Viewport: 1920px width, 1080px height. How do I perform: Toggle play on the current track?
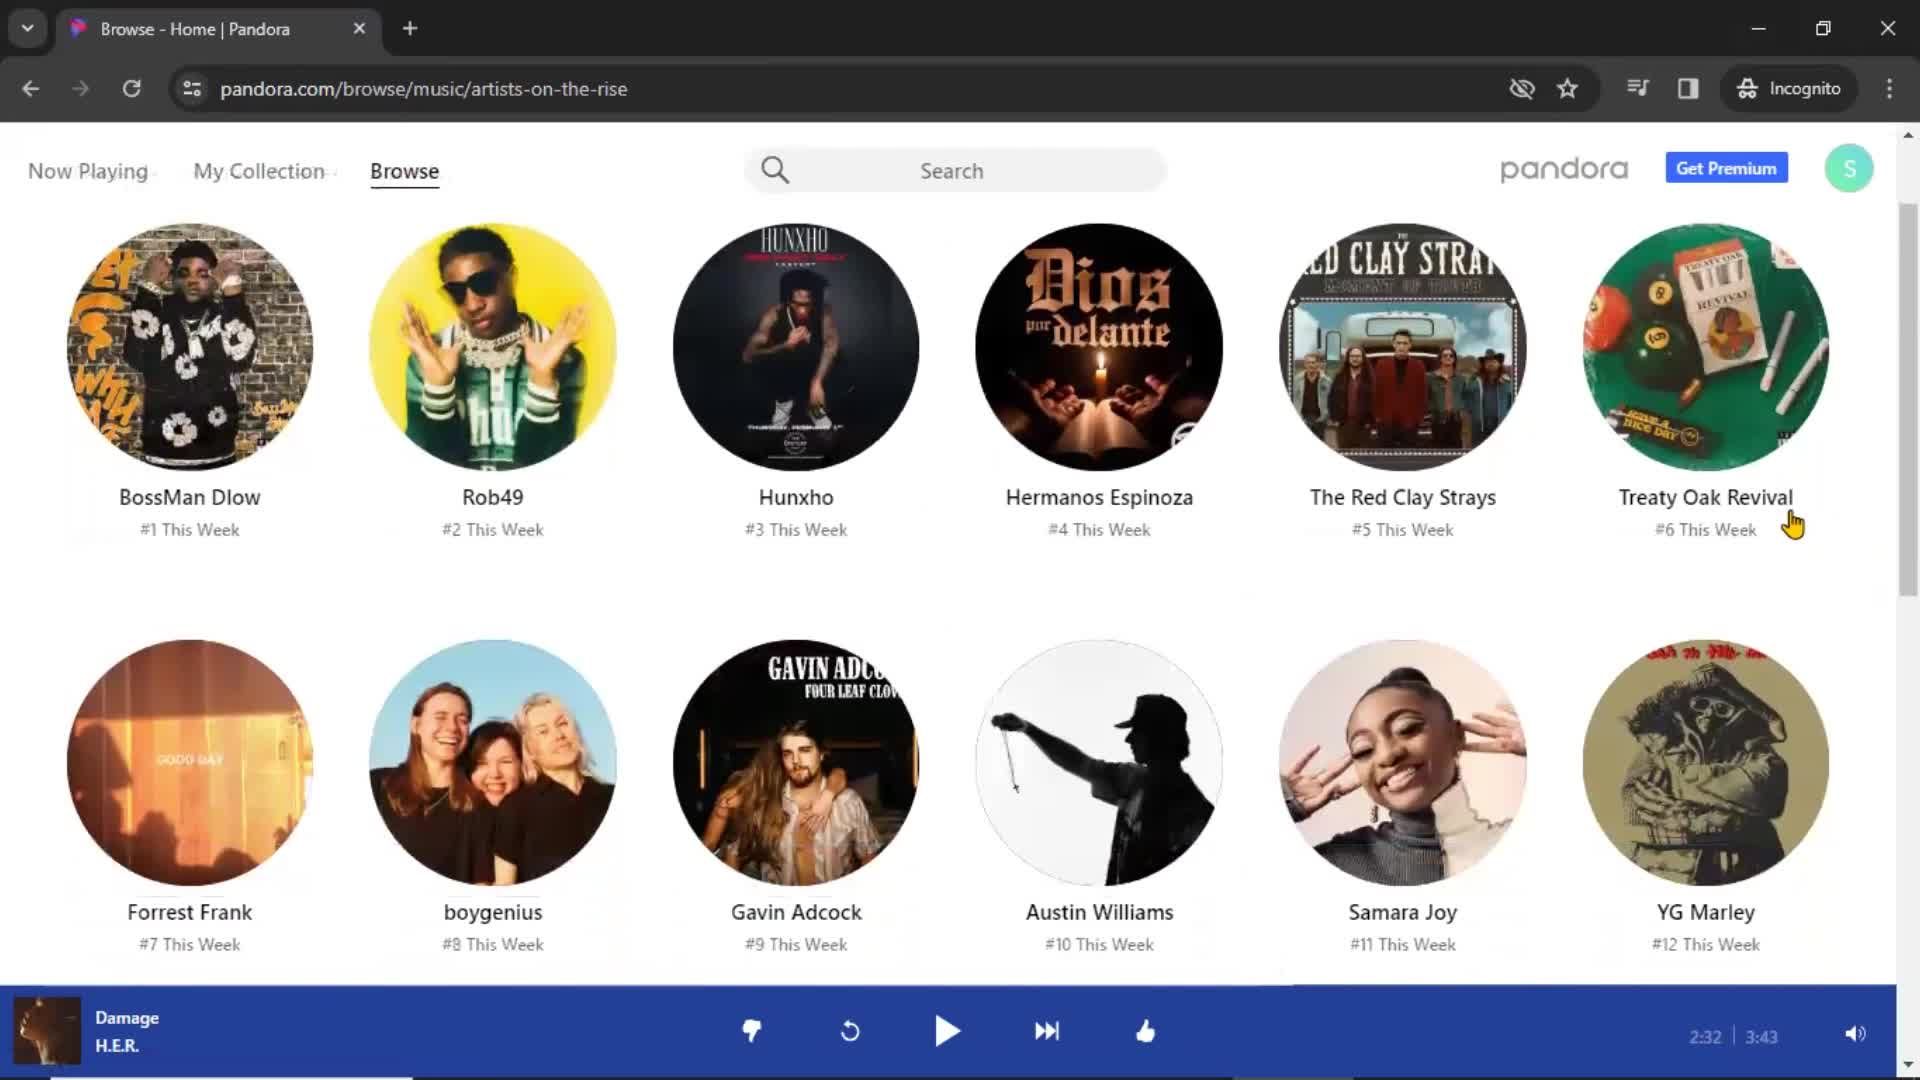click(948, 1031)
